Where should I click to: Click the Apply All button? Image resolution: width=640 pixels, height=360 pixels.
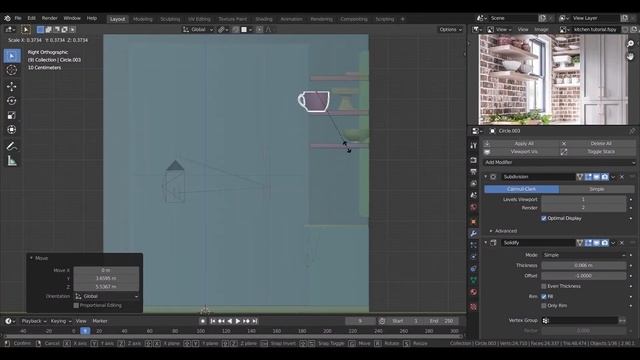[x=520, y=144]
